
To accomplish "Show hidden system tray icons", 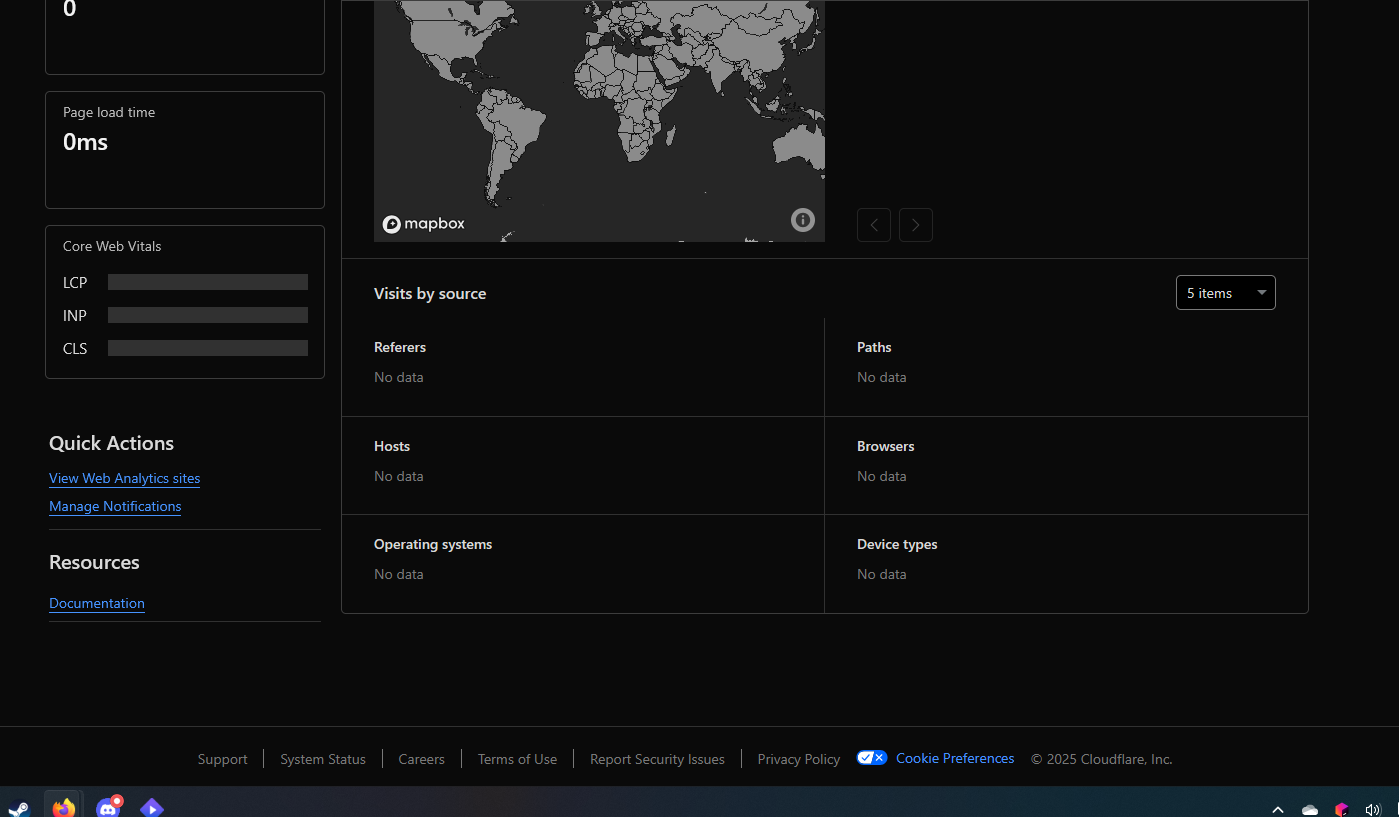I will [1277, 809].
